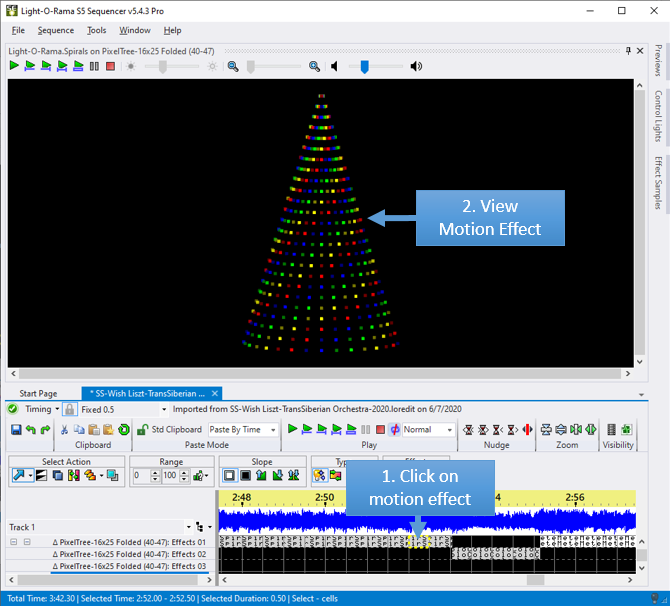This screenshot has height=606, width=670.
Task: Toggle the Std Clipboard lock icon
Action: point(143,430)
